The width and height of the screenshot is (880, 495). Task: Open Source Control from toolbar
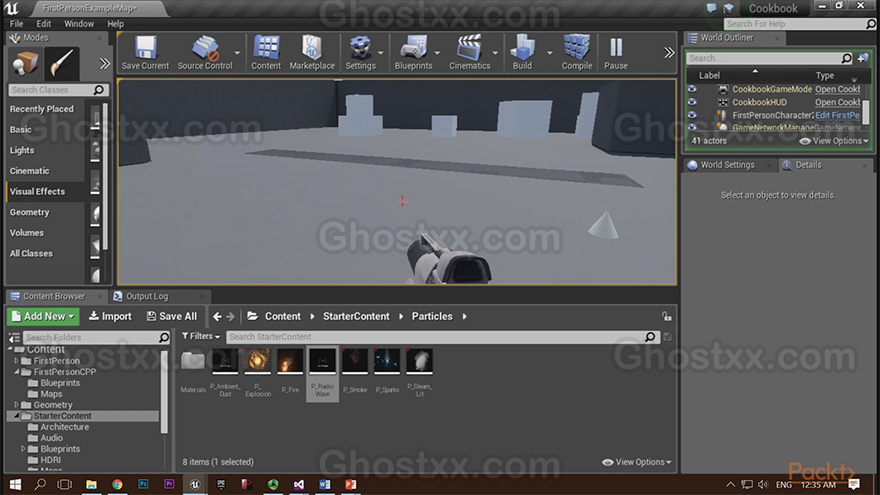pos(204,53)
